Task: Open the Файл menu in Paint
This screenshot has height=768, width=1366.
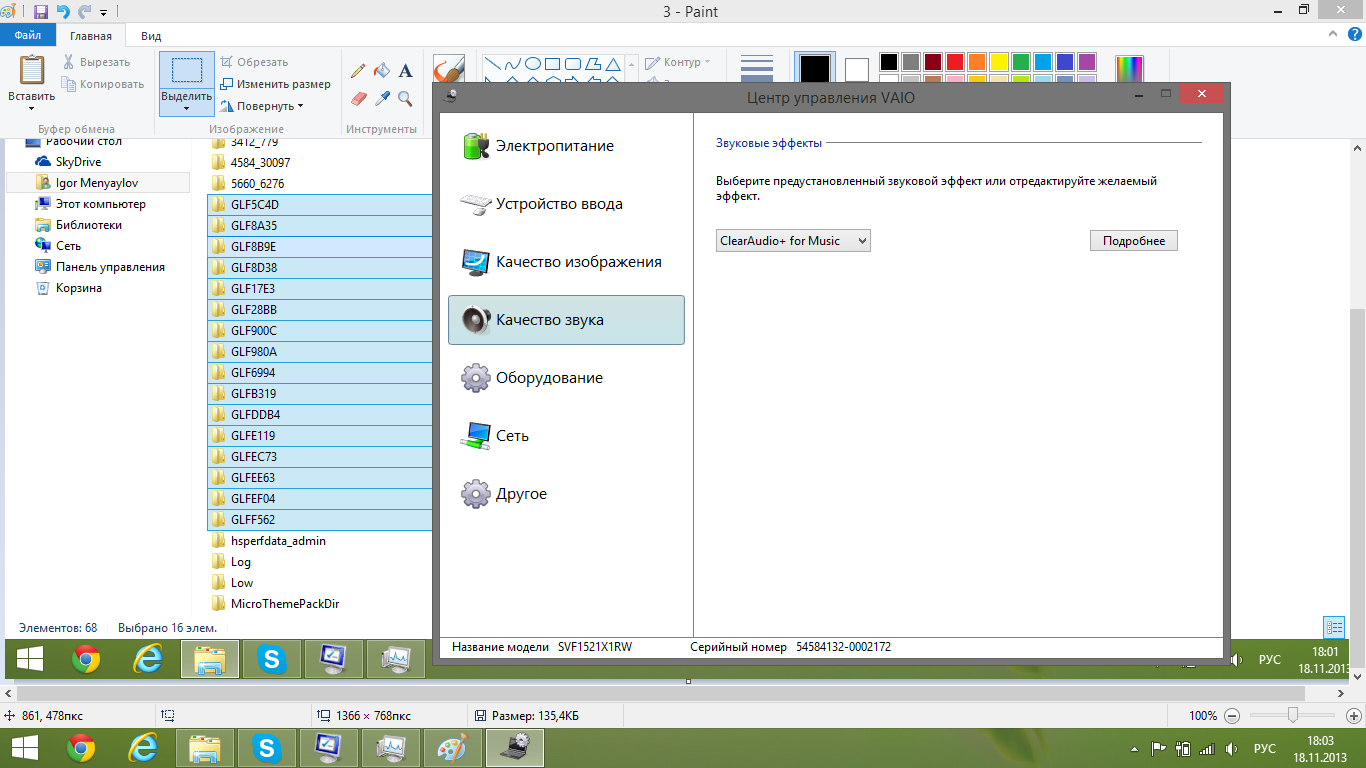Action: [28, 36]
